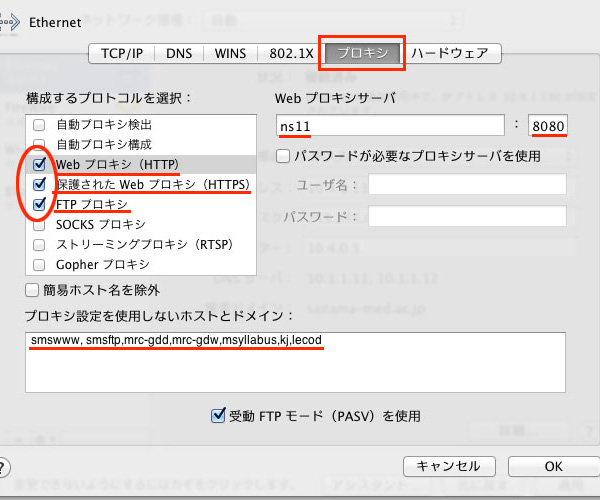The width and height of the screenshot is (600, 500).
Task: Click the port field showing 8080
Action: pyautogui.click(x=547, y=125)
